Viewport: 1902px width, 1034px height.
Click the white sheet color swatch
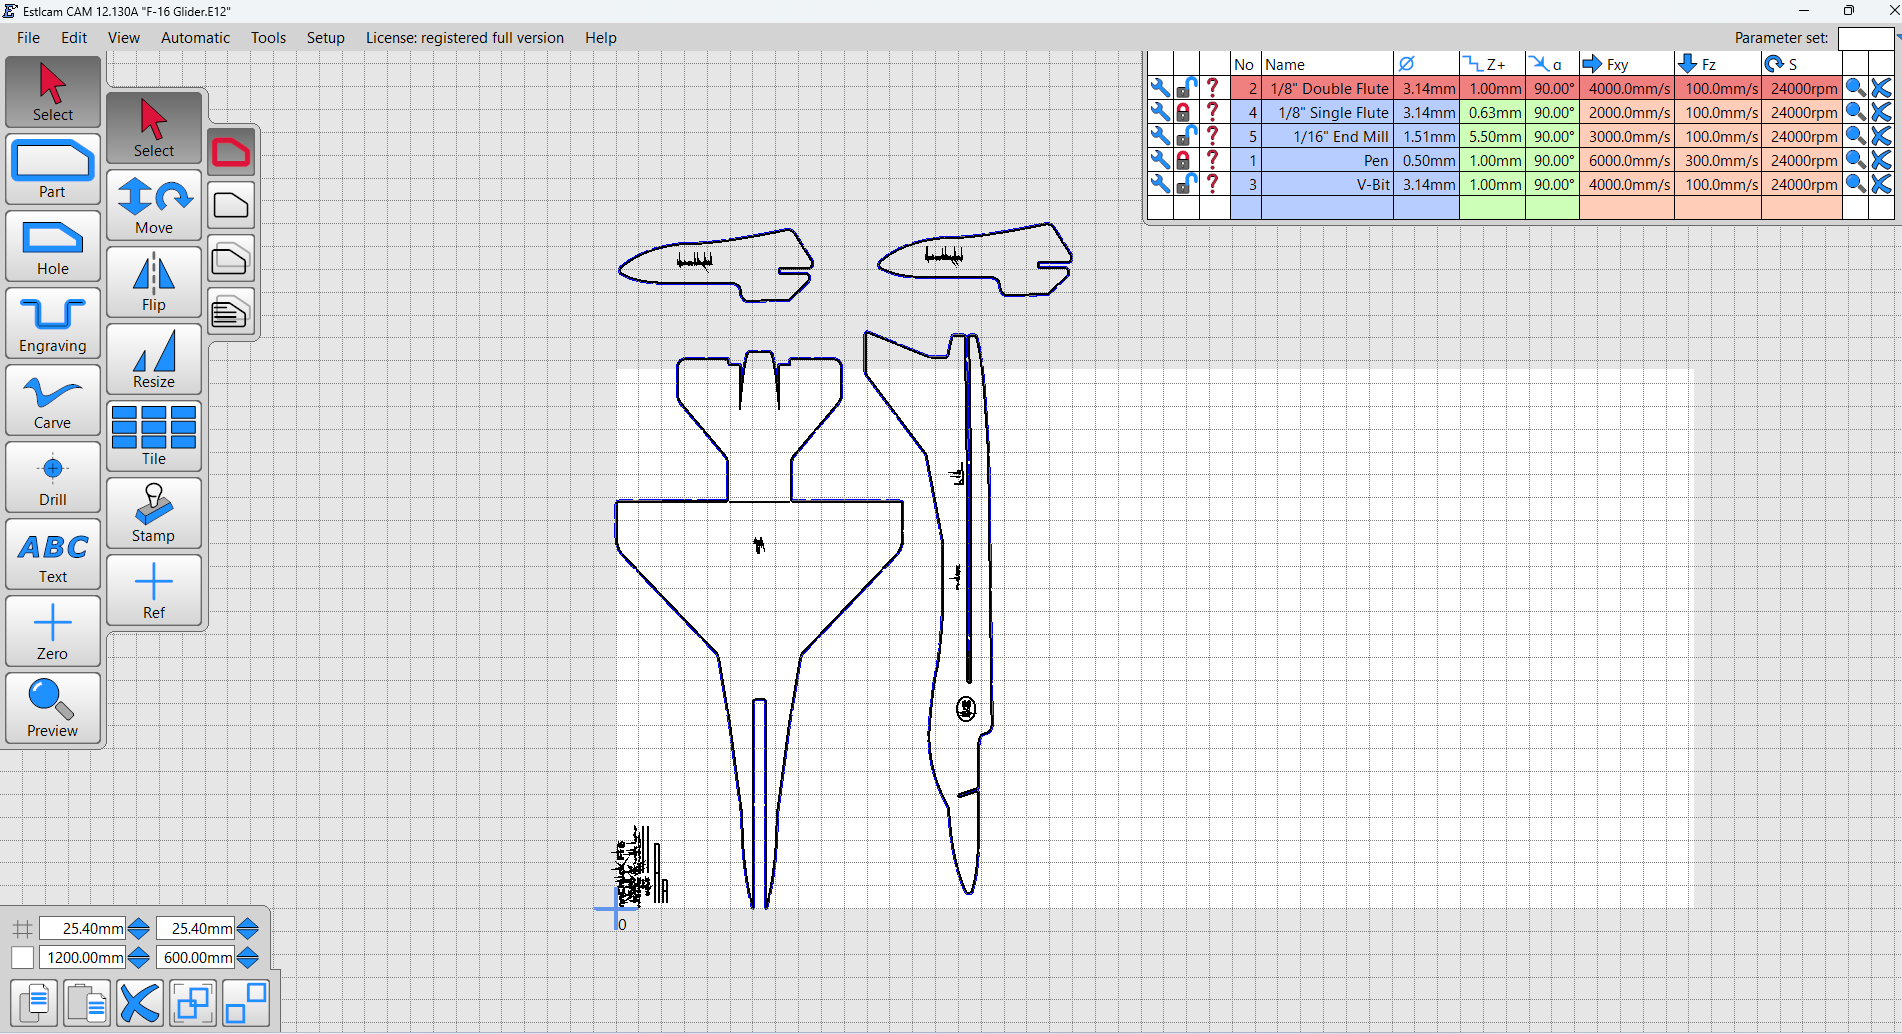[x=22, y=958]
